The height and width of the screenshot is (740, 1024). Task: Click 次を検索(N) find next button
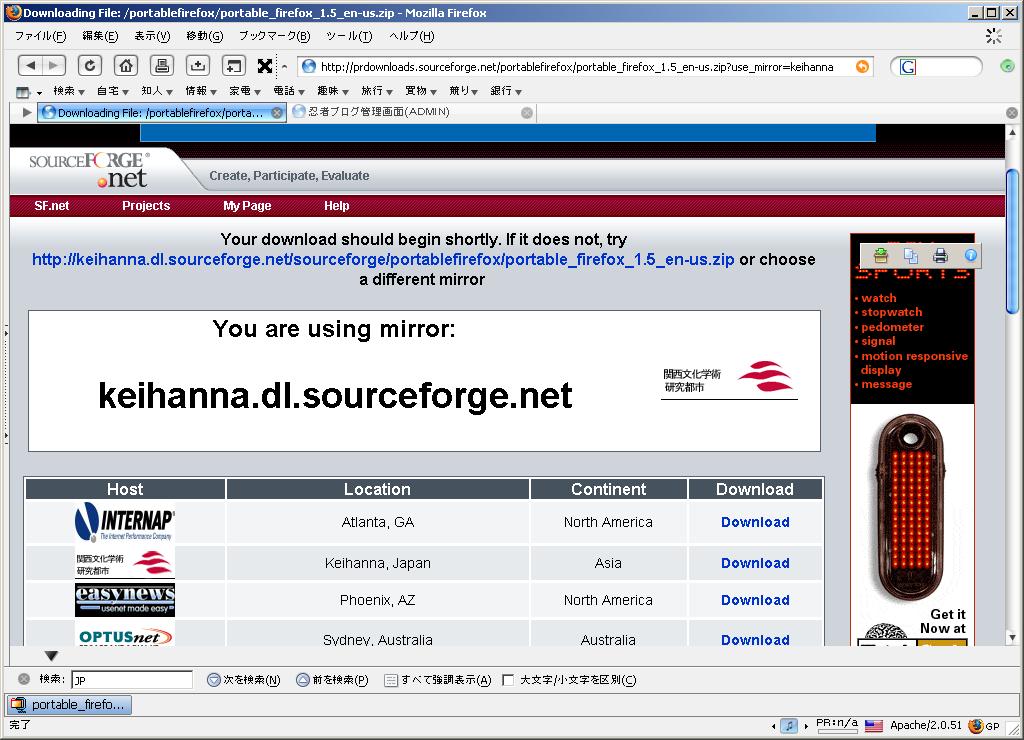coord(244,680)
